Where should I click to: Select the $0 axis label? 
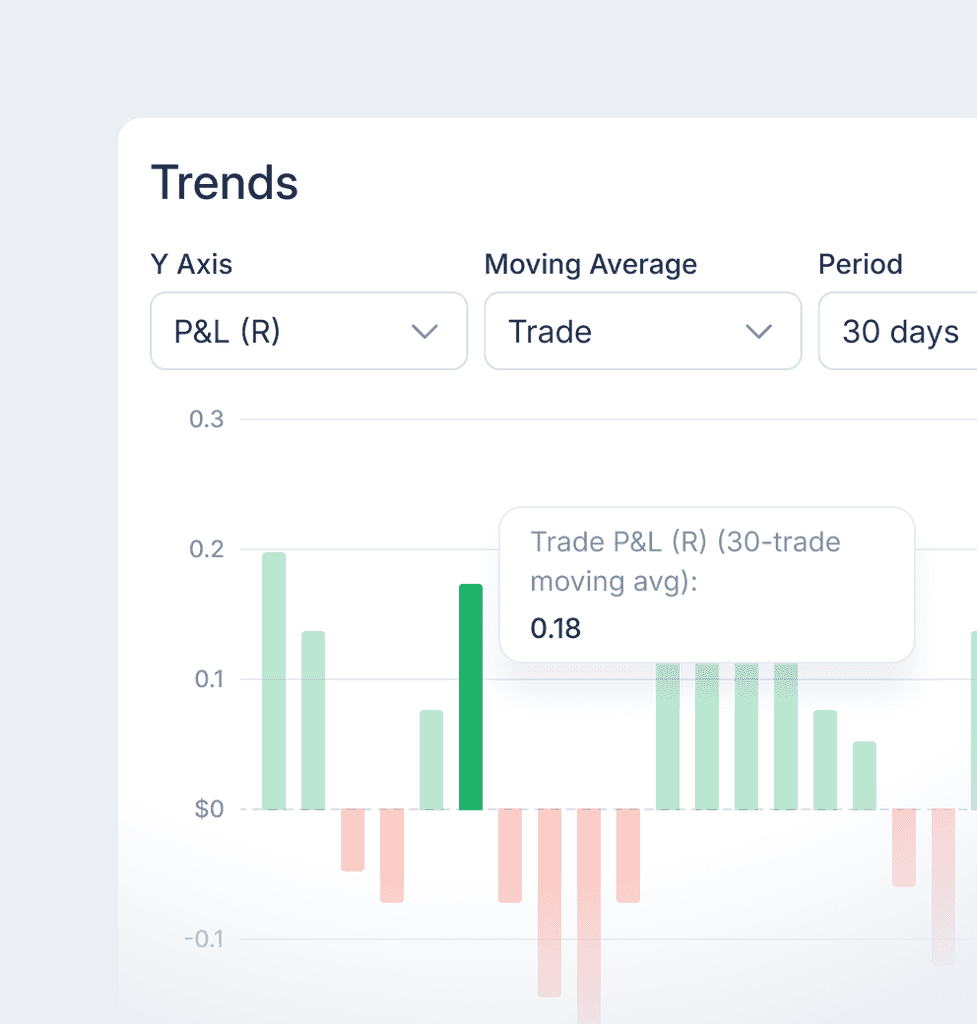click(207, 809)
